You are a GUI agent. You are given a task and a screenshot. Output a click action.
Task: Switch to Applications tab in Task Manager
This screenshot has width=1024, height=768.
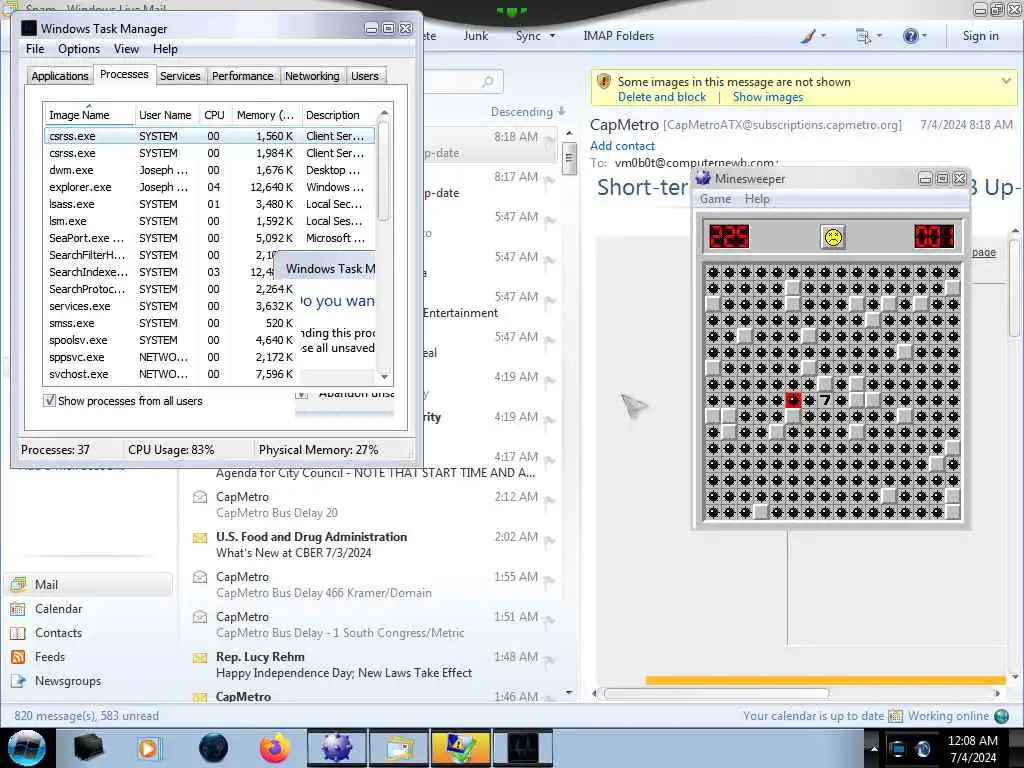coord(59,76)
